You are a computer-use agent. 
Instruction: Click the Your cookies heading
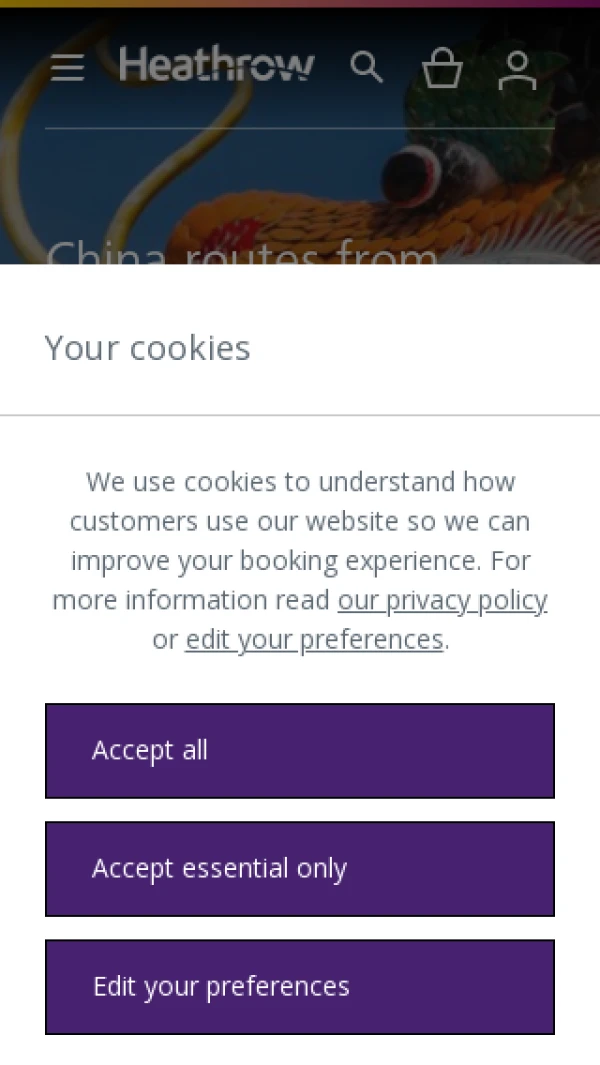pos(148,348)
